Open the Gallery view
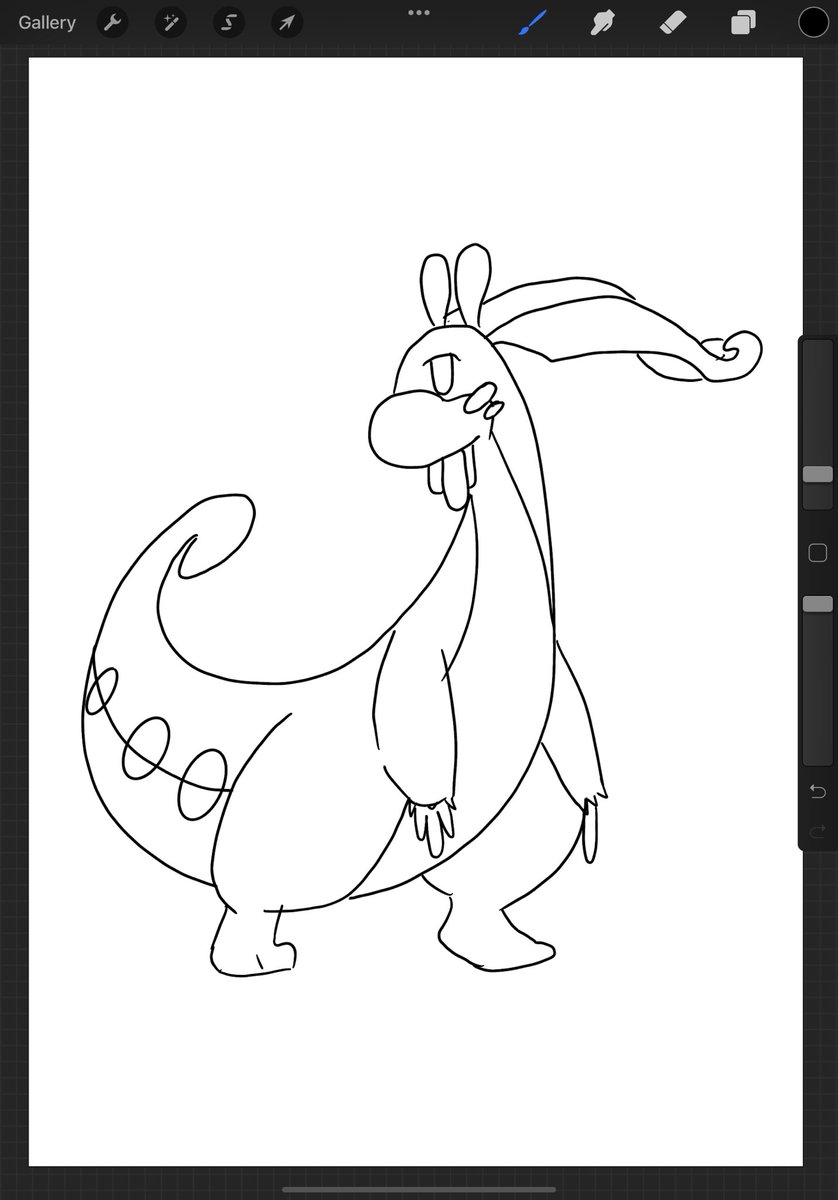The image size is (838, 1200). pyautogui.click(x=47, y=22)
